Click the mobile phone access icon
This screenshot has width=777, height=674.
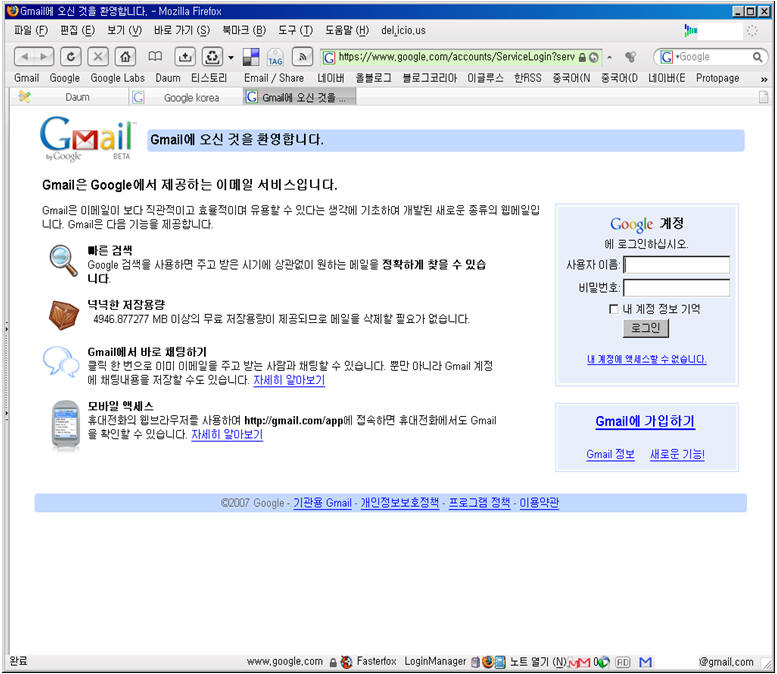pos(66,425)
